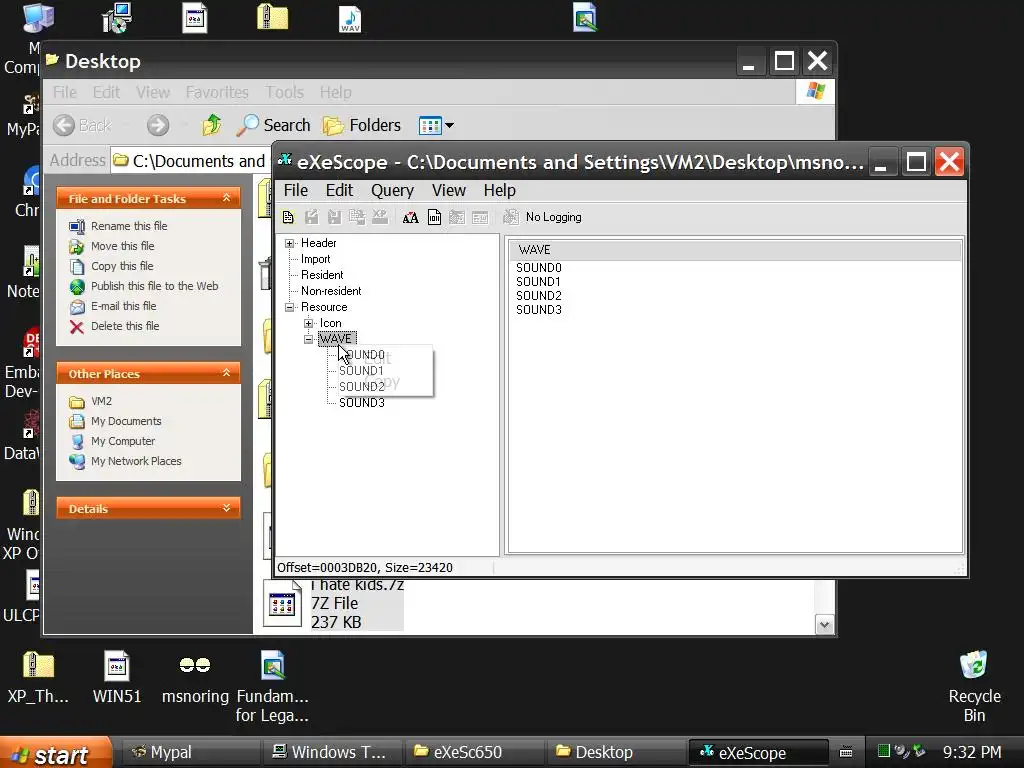Click the Address bar path field
The image size is (1024, 768).
coord(190,161)
